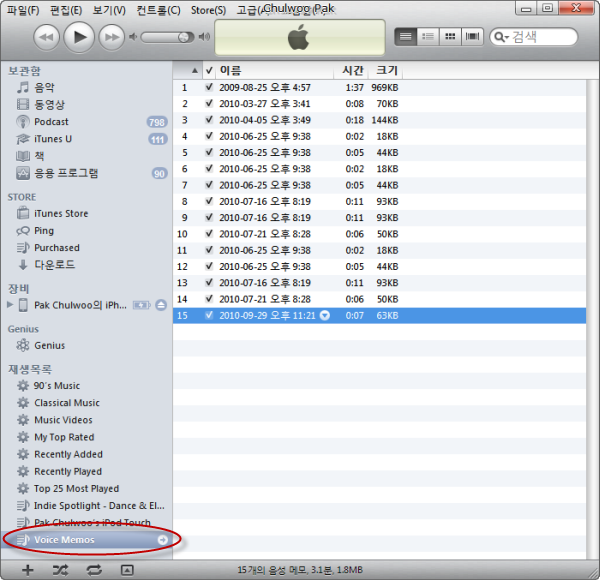600x580 pixels.
Task: Open the Store(S) menu
Action: click(209, 10)
